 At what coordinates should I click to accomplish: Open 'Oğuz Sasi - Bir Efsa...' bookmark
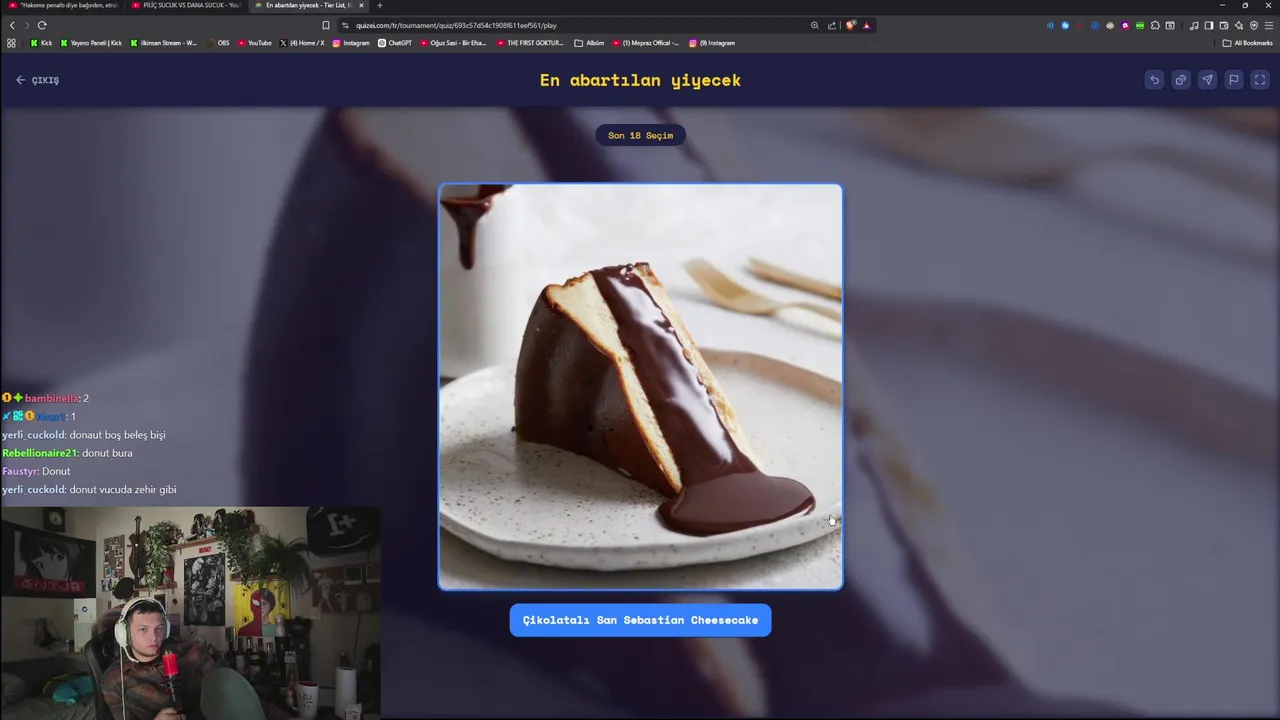(x=453, y=43)
